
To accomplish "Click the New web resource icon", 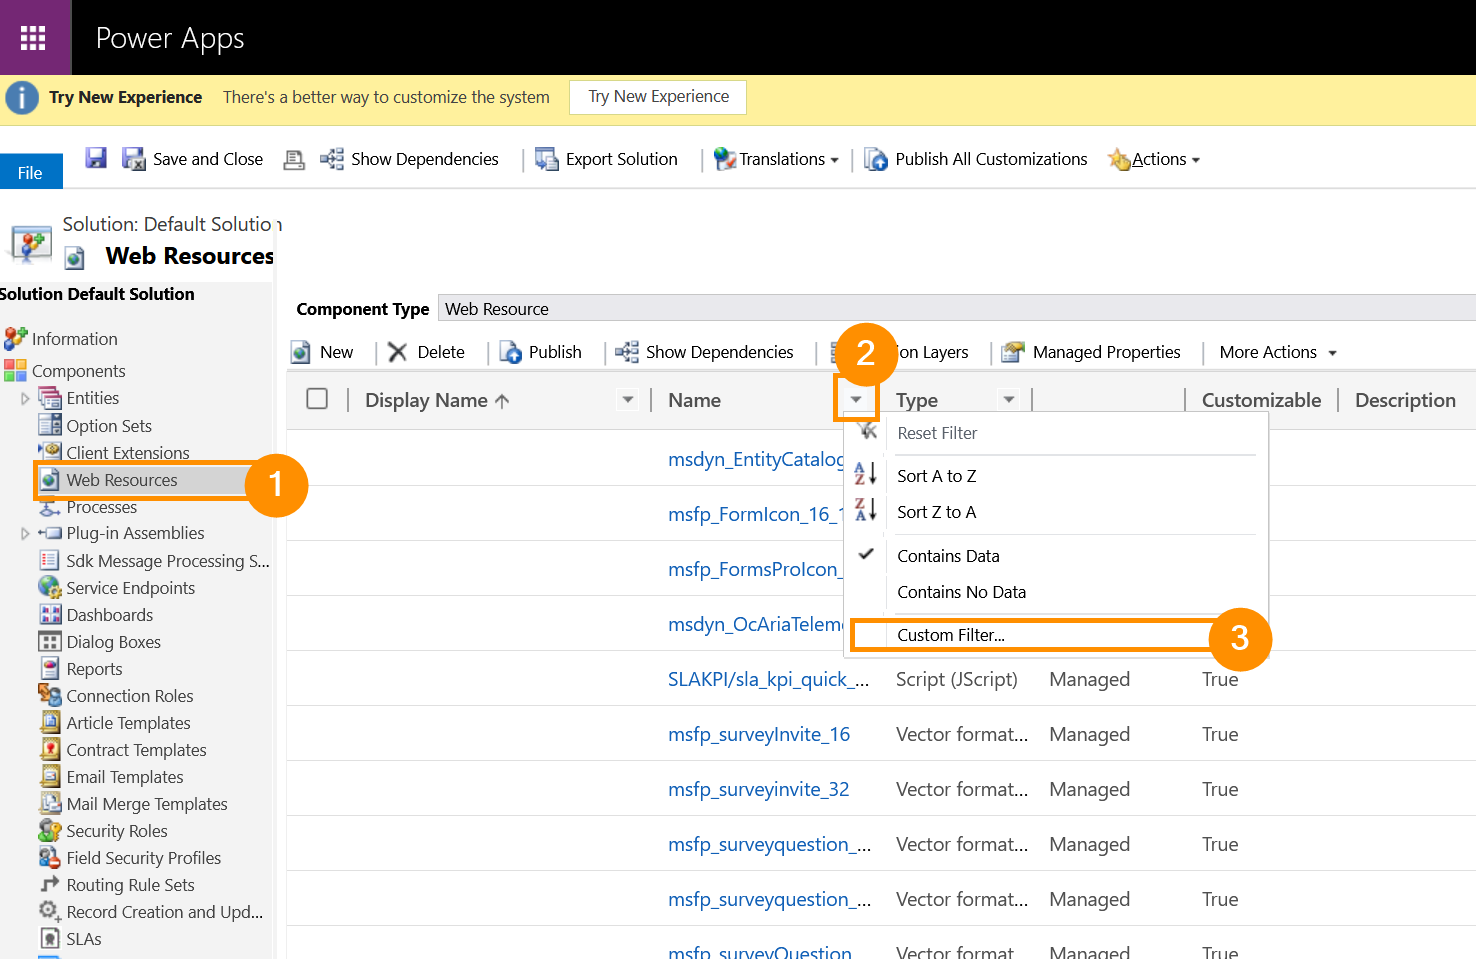I will click(x=300, y=352).
